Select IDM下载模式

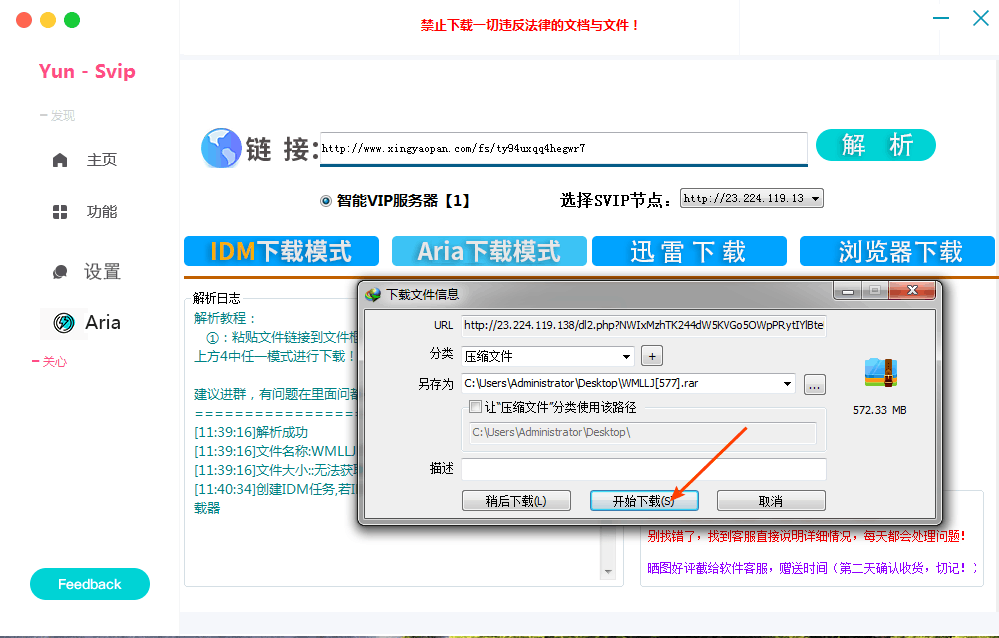click(282, 251)
